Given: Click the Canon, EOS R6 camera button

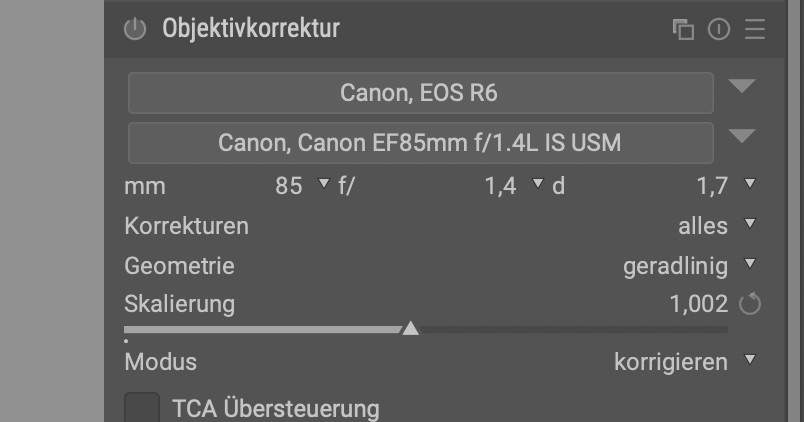Looking at the screenshot, I should click(x=420, y=94).
